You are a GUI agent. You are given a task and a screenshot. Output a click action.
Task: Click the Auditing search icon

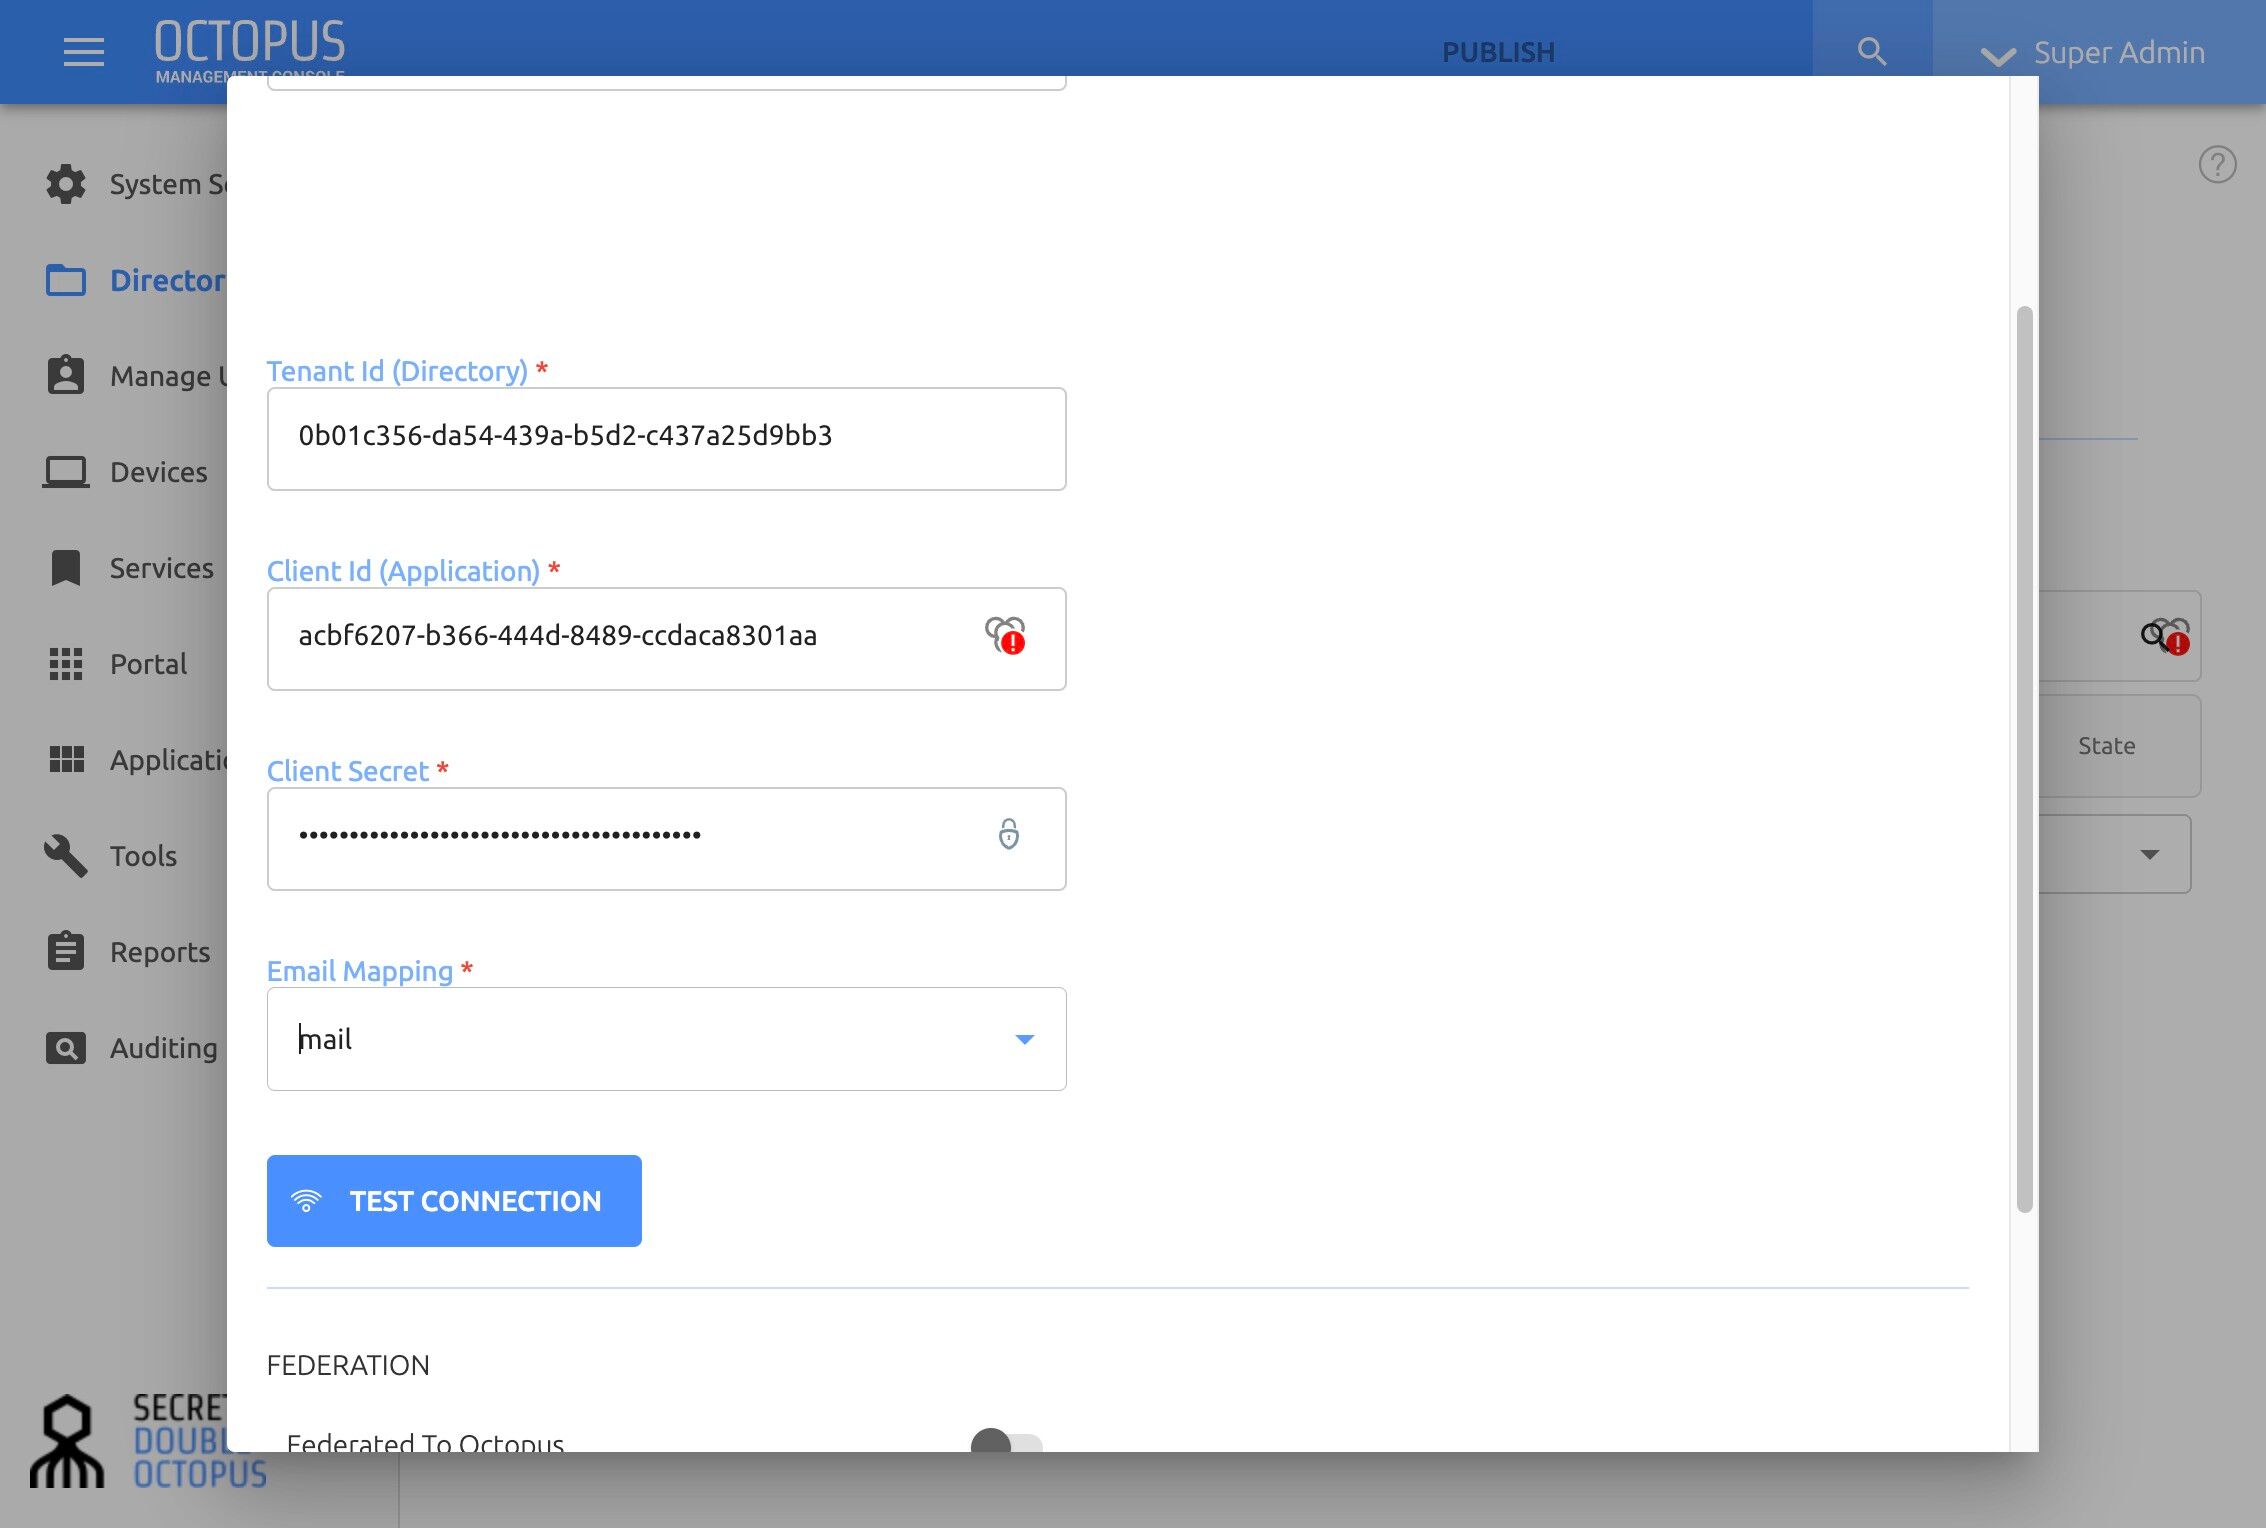coord(66,1048)
